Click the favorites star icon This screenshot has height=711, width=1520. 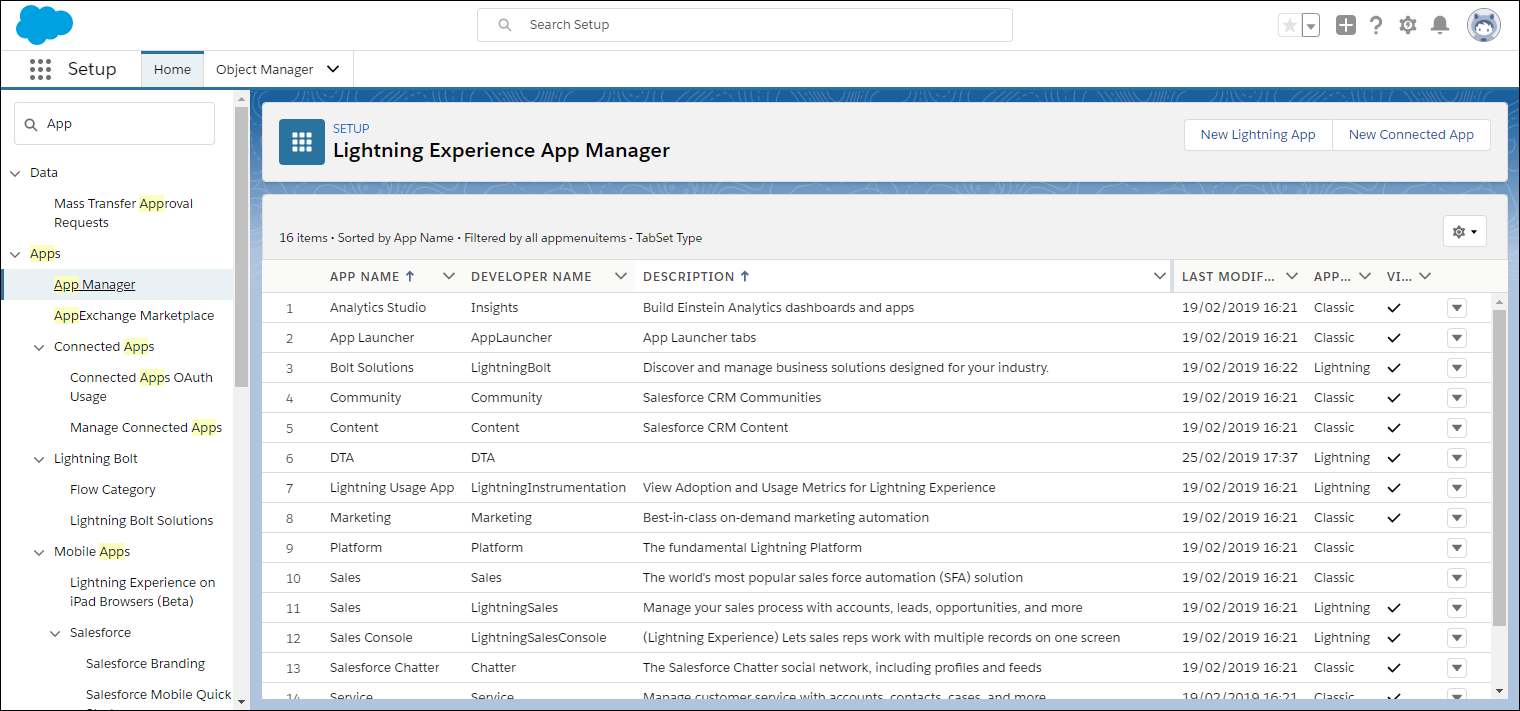point(1290,25)
